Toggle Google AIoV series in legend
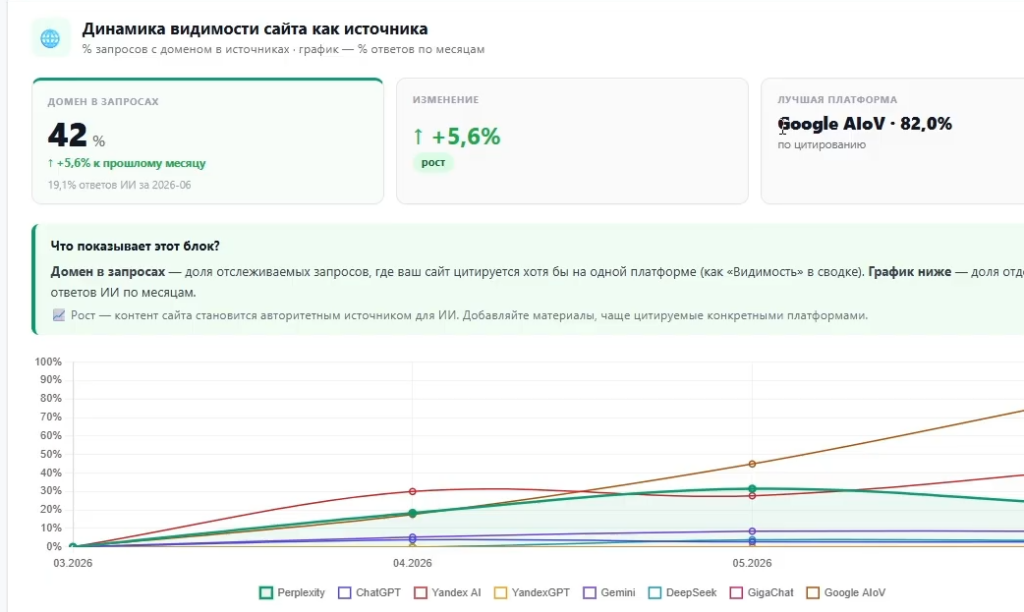Viewport: 1024px width, 612px height. [846, 592]
